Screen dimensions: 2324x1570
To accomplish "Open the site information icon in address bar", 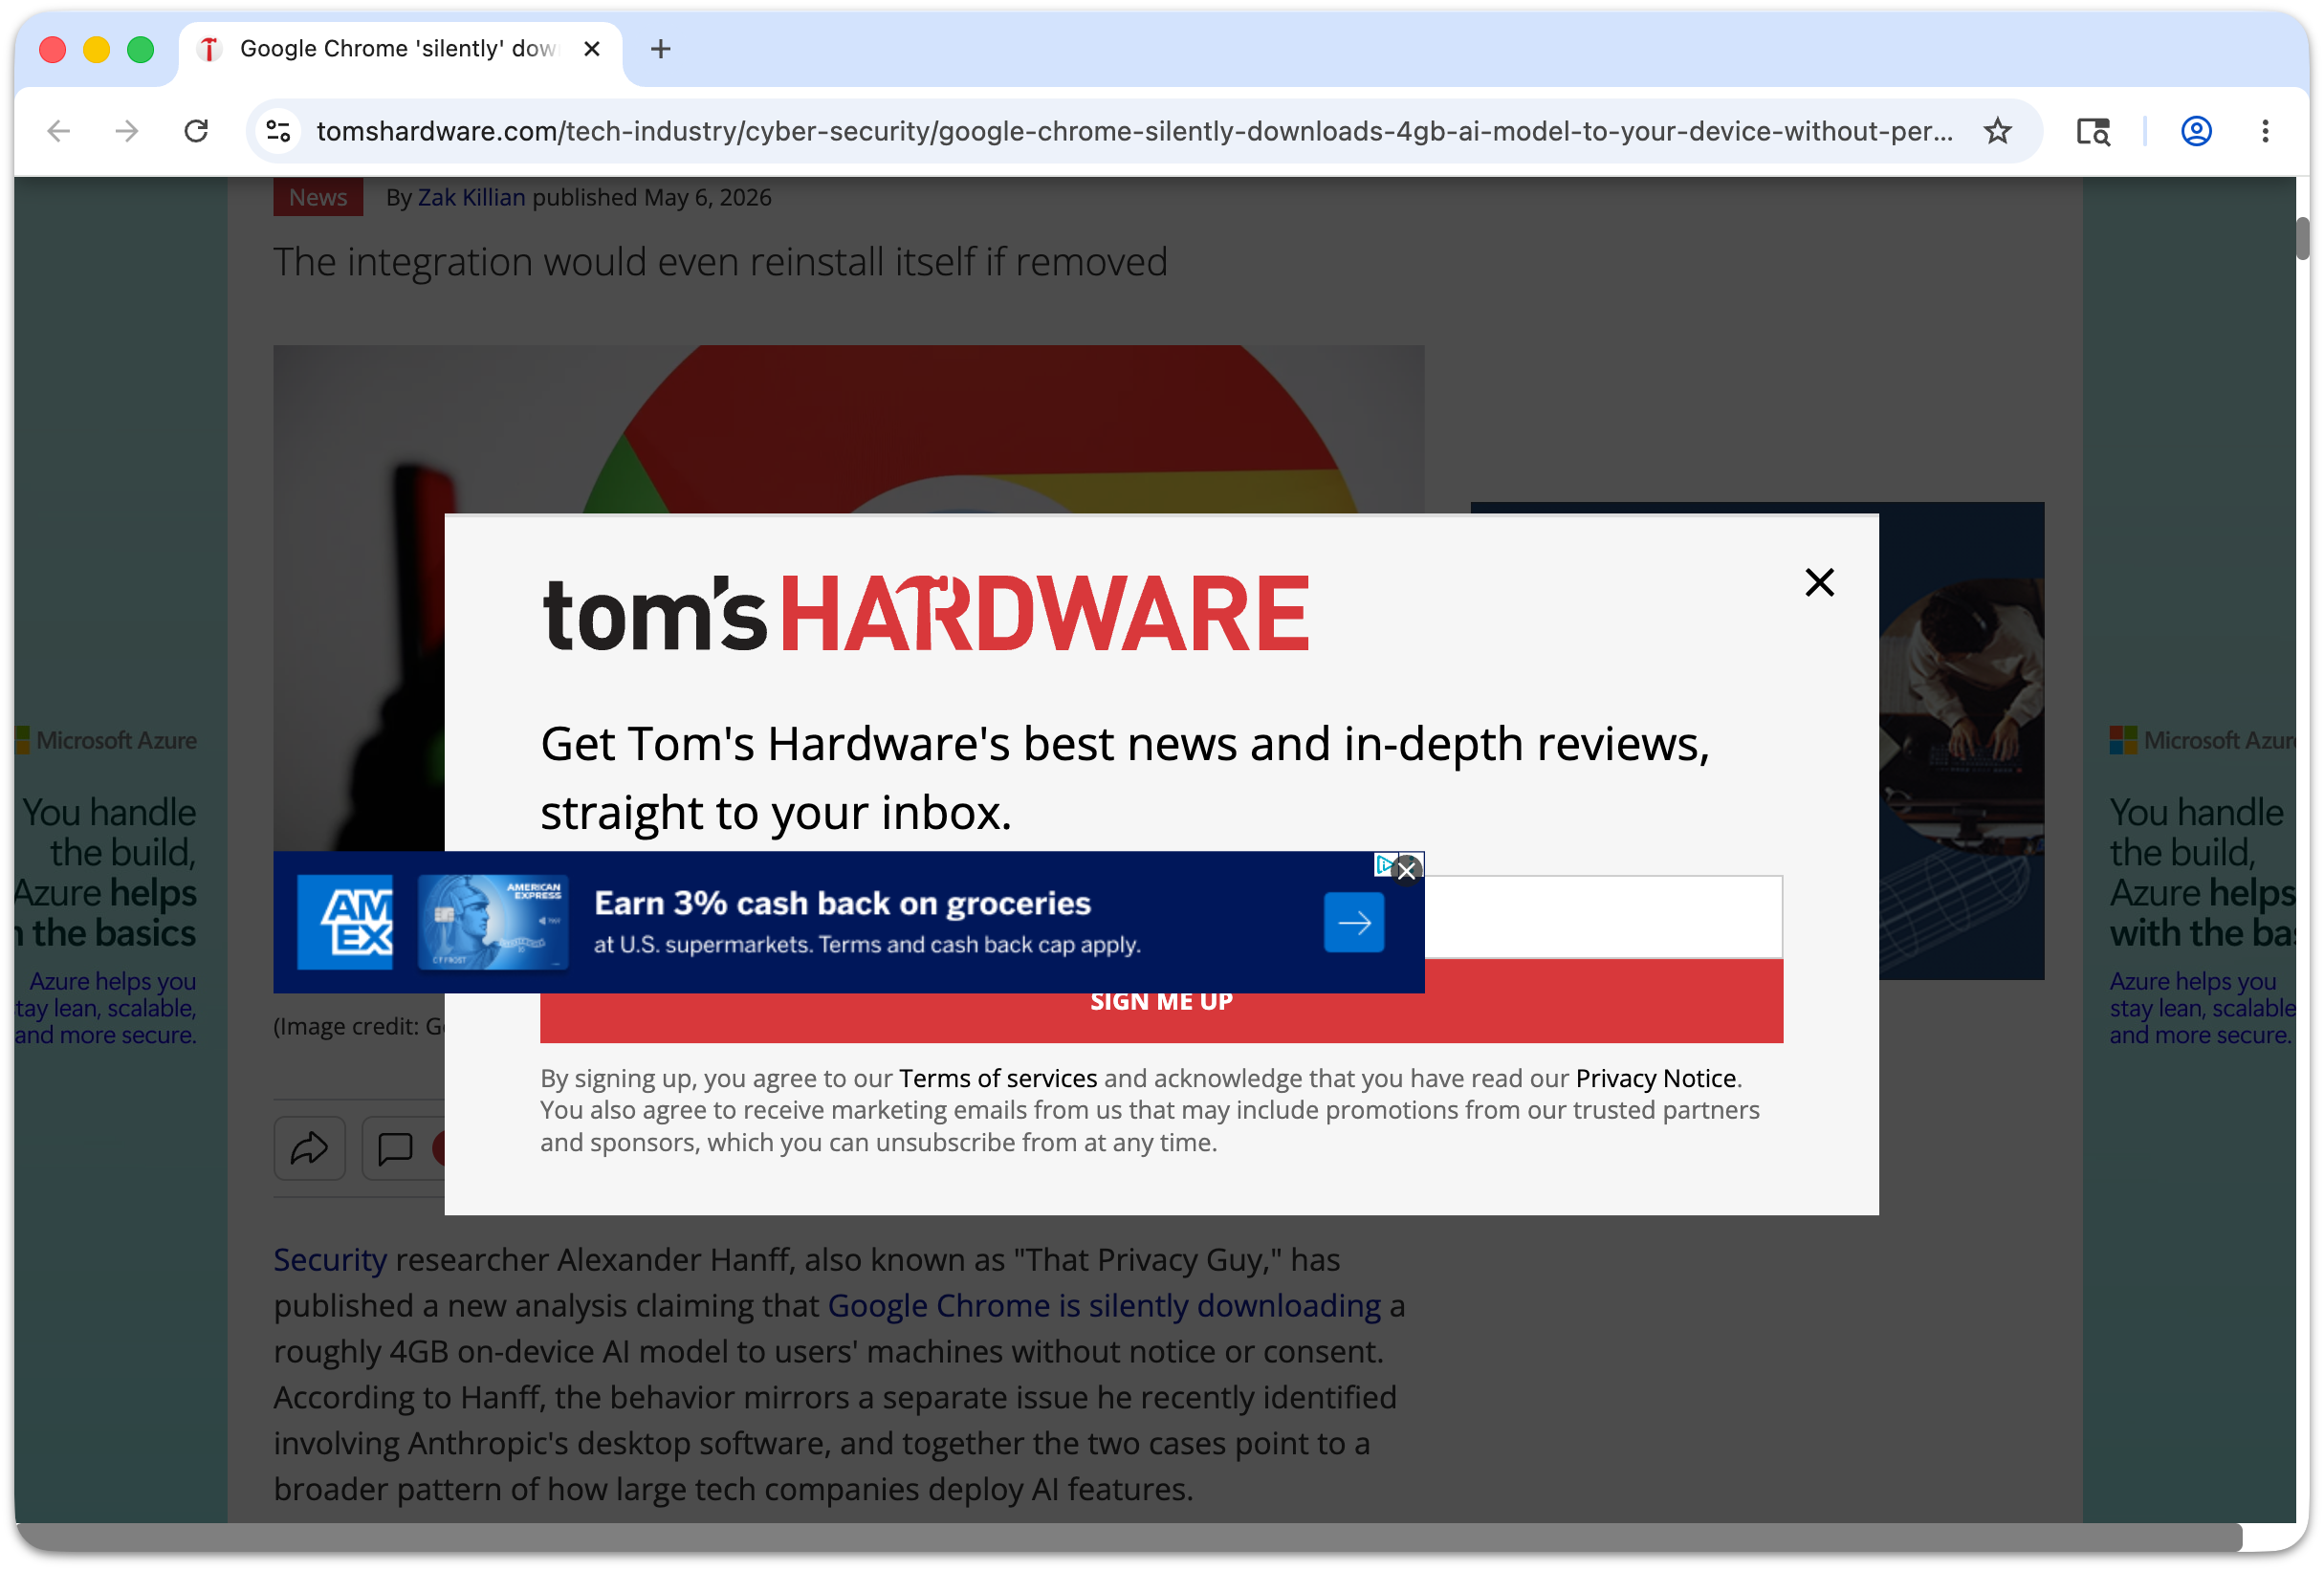I will (278, 131).
